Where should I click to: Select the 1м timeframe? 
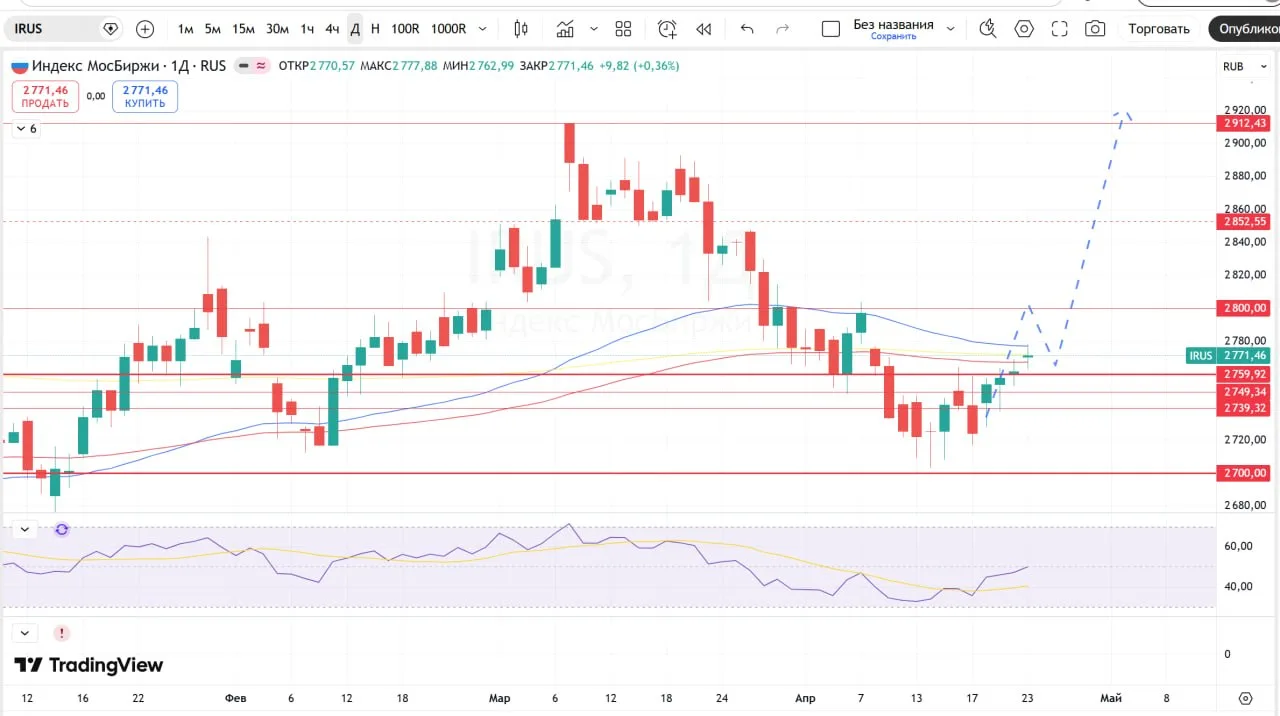tap(185, 29)
